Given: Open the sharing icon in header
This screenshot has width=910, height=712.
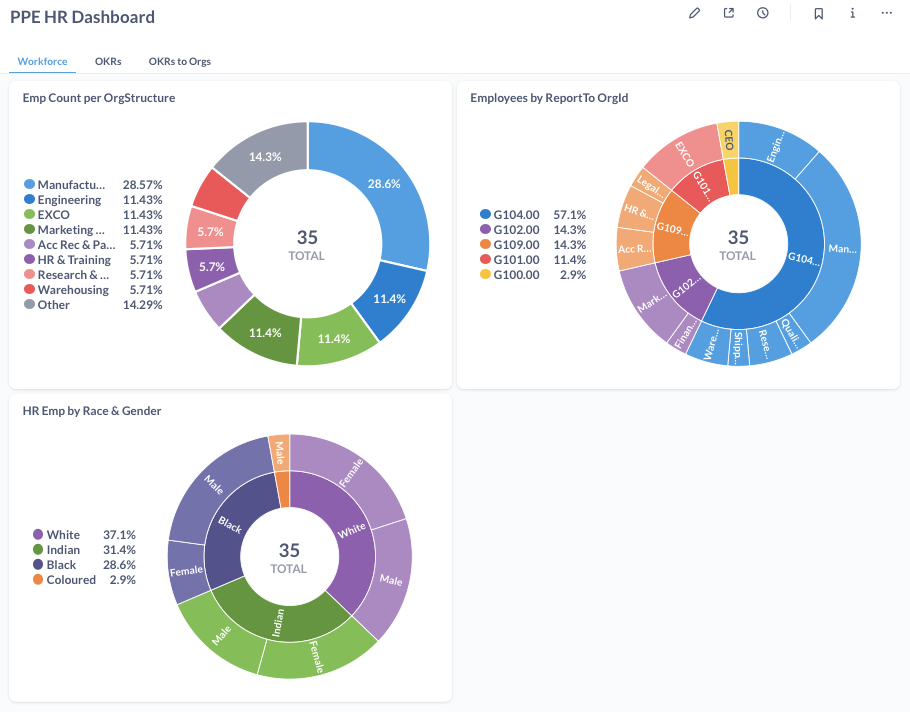Looking at the screenshot, I should (729, 14).
